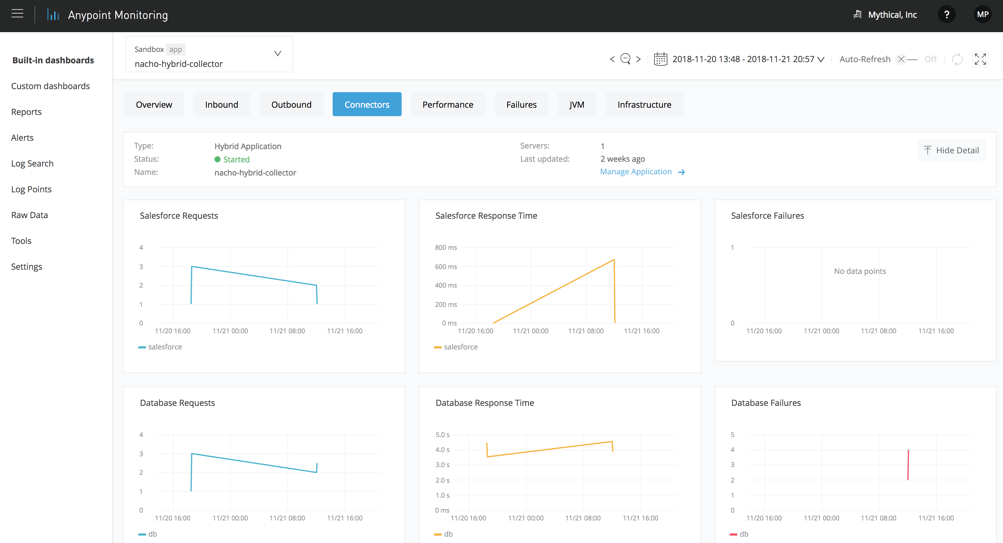Click the Hide Detail button
Image resolution: width=1003 pixels, height=543 pixels.
pyautogui.click(x=952, y=150)
